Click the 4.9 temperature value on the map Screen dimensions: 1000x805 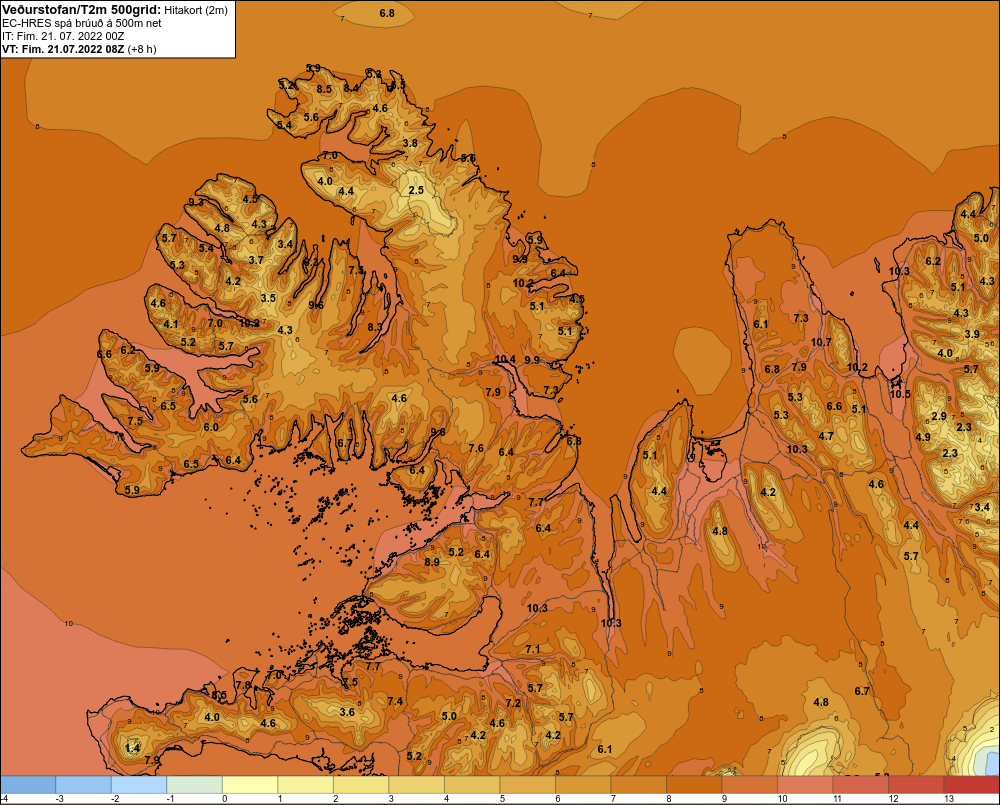click(922, 437)
